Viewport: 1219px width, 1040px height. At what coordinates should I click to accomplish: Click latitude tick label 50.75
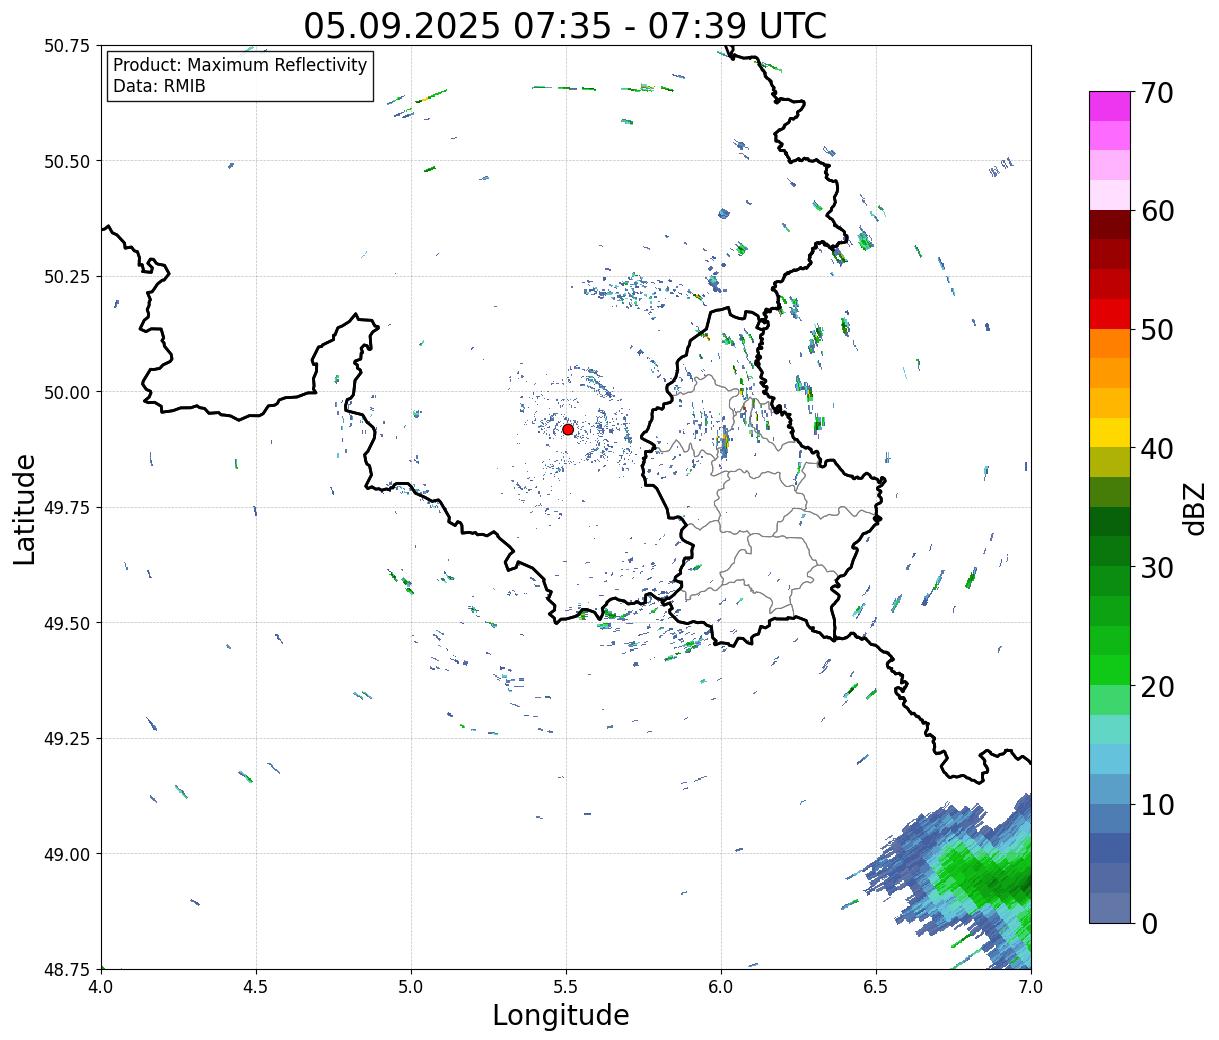pyautogui.click(x=67, y=46)
